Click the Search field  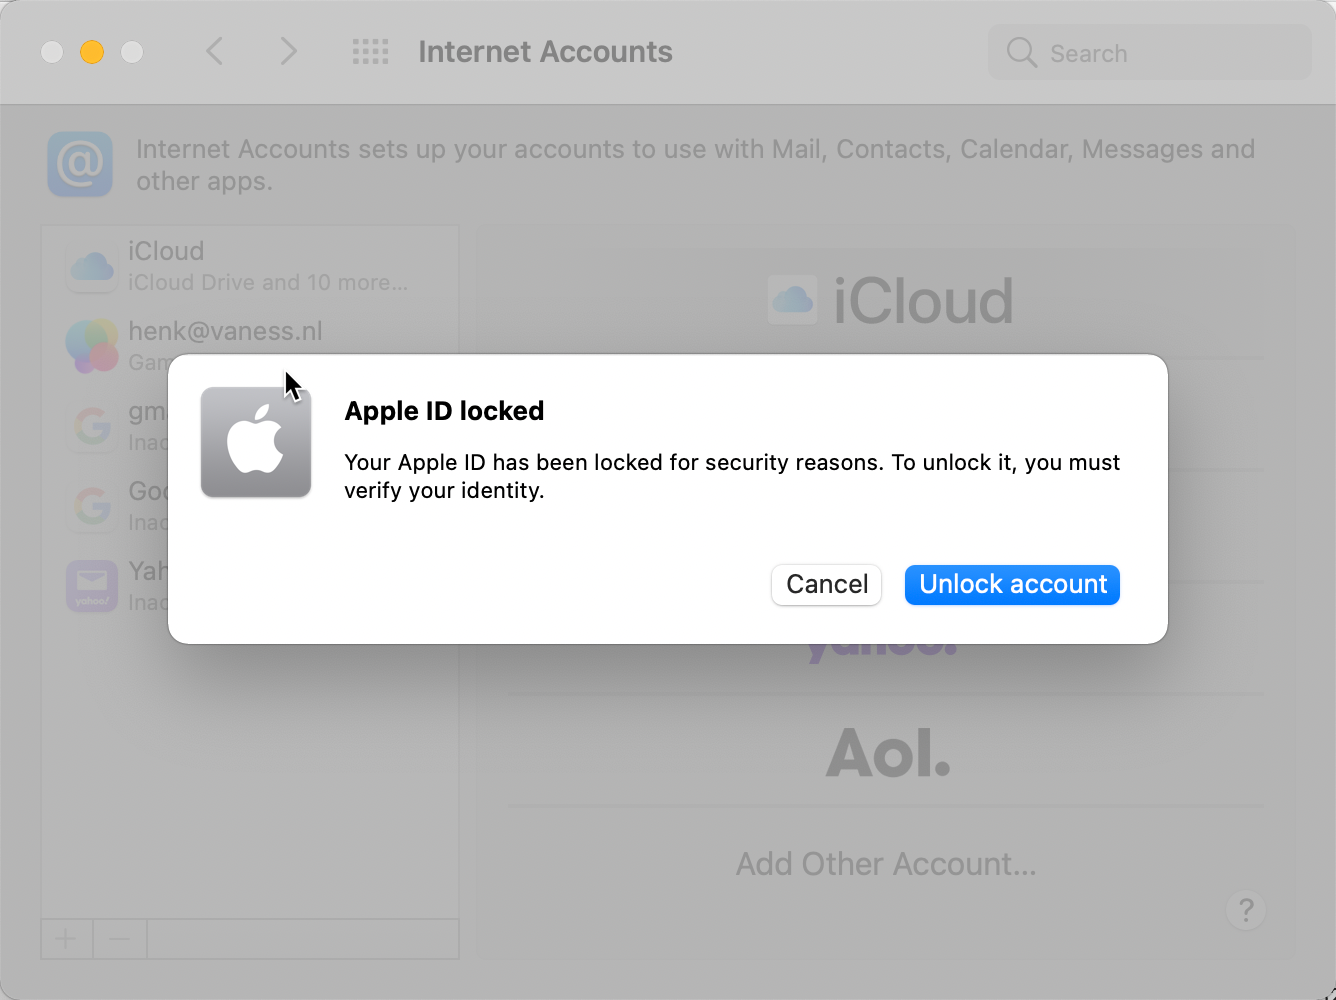tap(1150, 52)
